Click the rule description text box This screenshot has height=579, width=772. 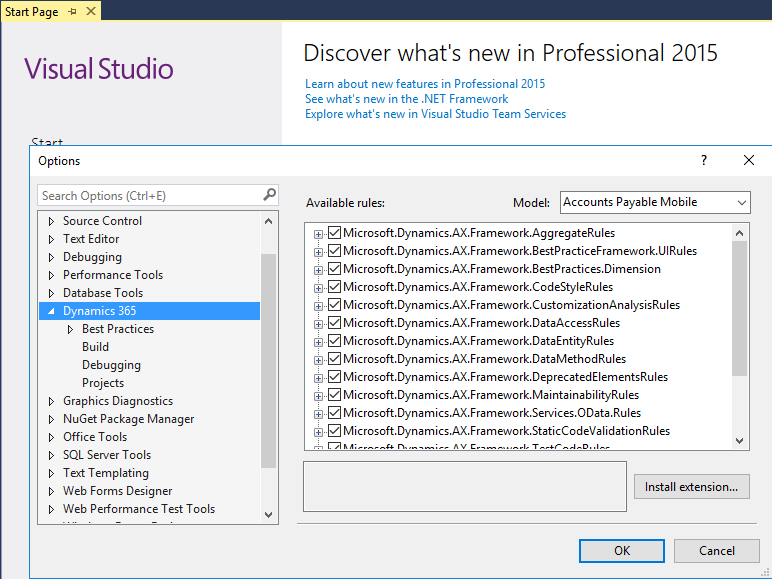tap(465, 486)
